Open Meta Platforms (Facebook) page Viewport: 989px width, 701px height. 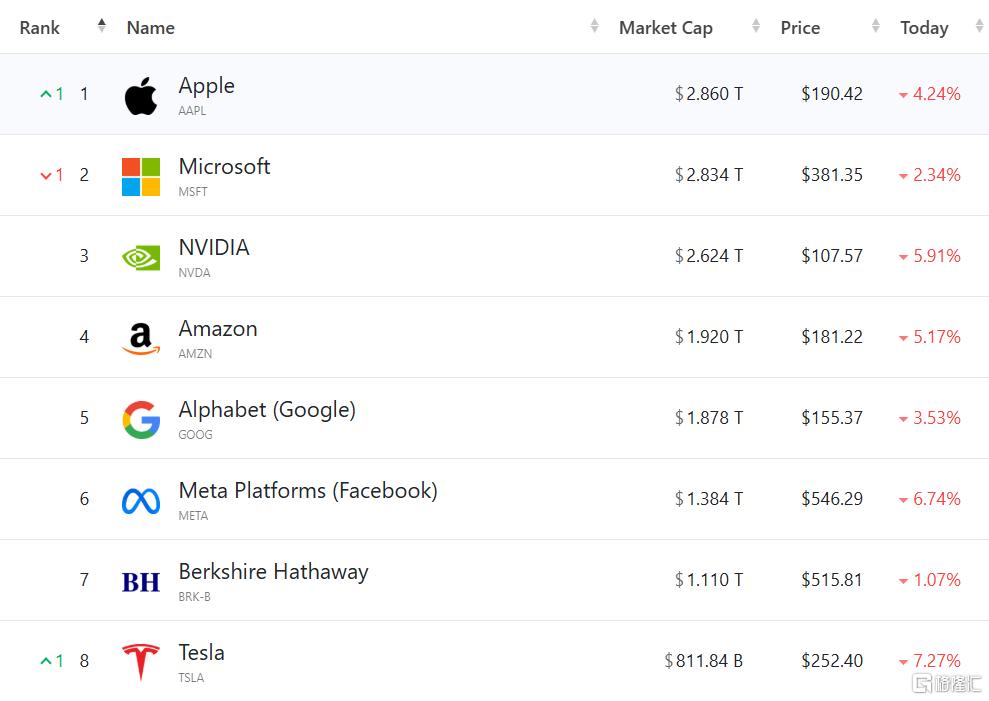(x=308, y=491)
